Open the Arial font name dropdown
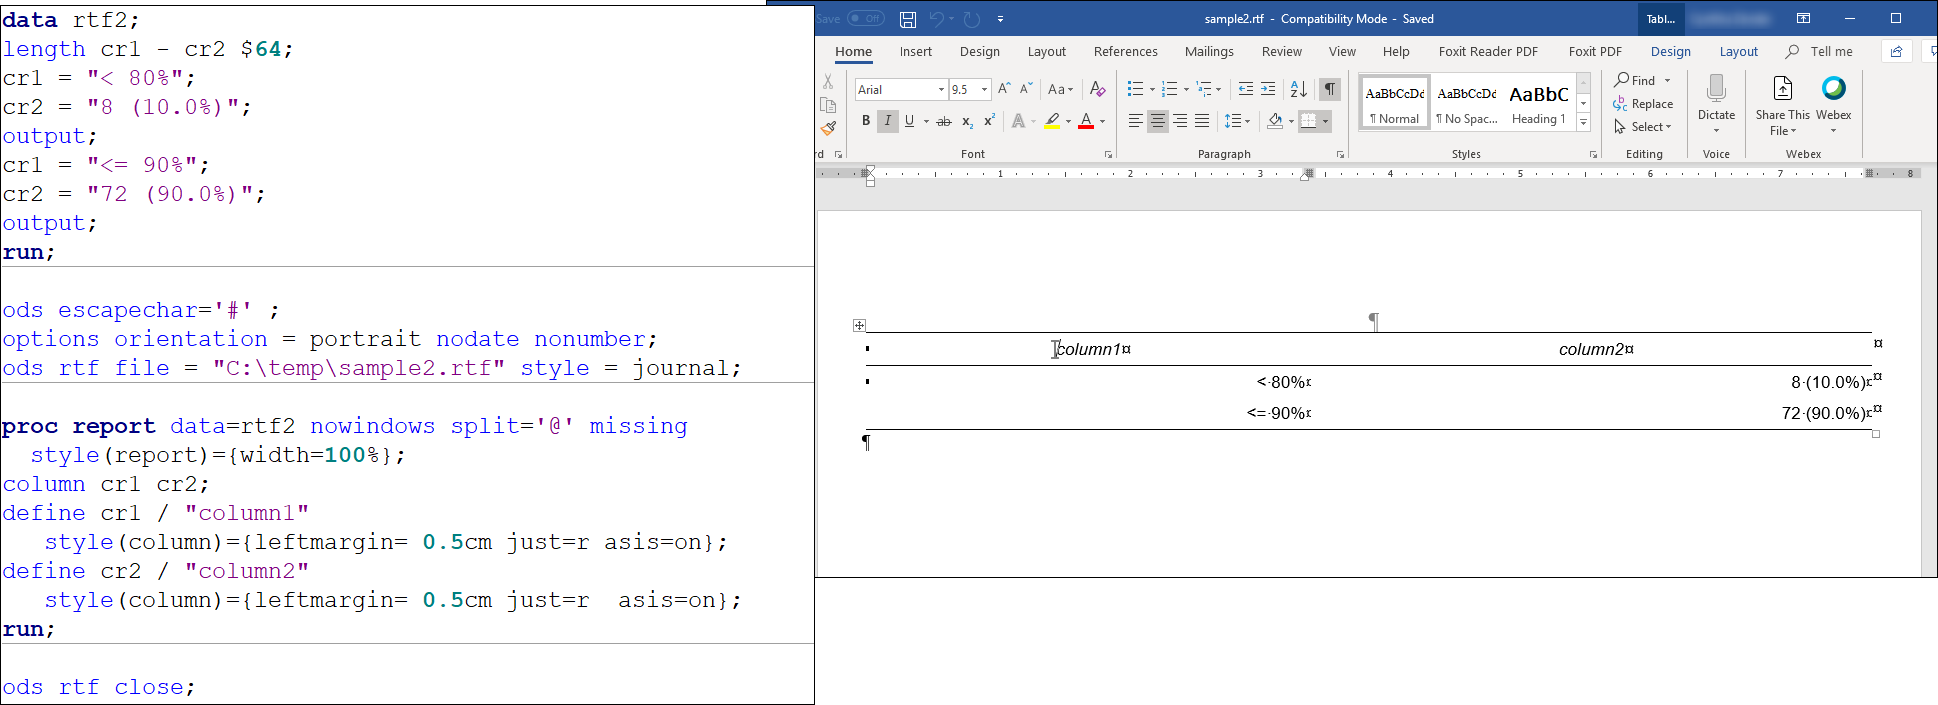The image size is (1938, 705). (x=941, y=90)
